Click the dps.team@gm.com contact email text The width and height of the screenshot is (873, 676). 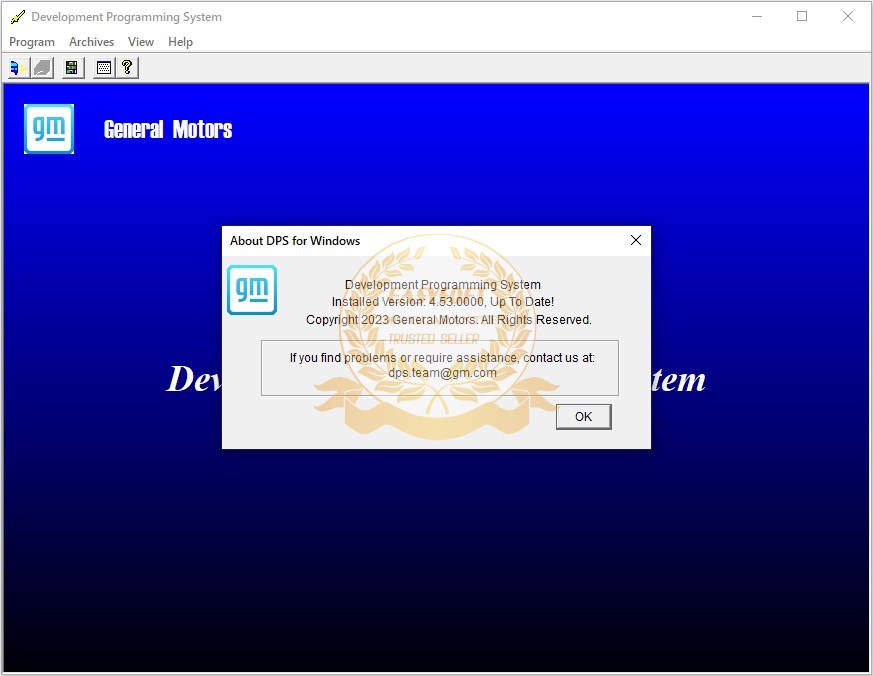pos(443,373)
